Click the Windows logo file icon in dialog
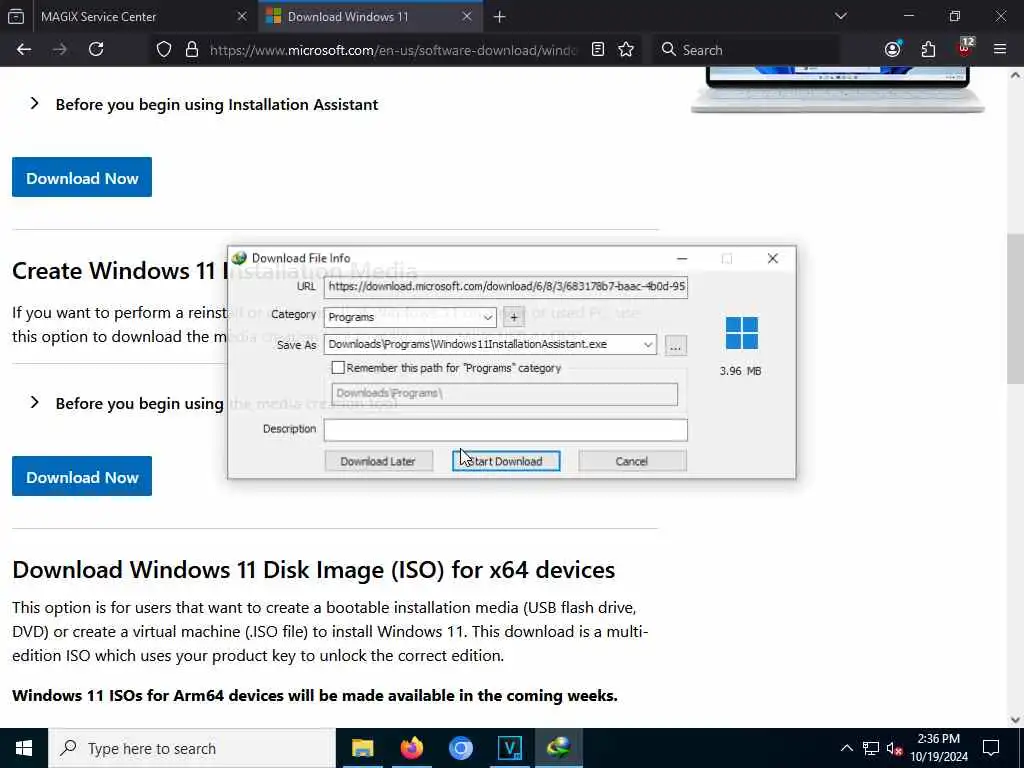 click(x=741, y=333)
